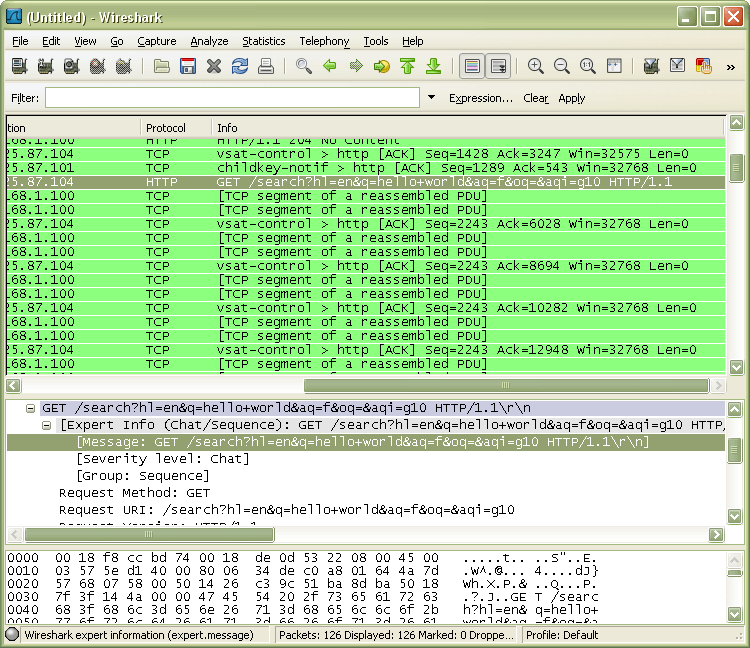The image size is (750, 648).
Task: Jump to the last packet
Action: pos(434,66)
